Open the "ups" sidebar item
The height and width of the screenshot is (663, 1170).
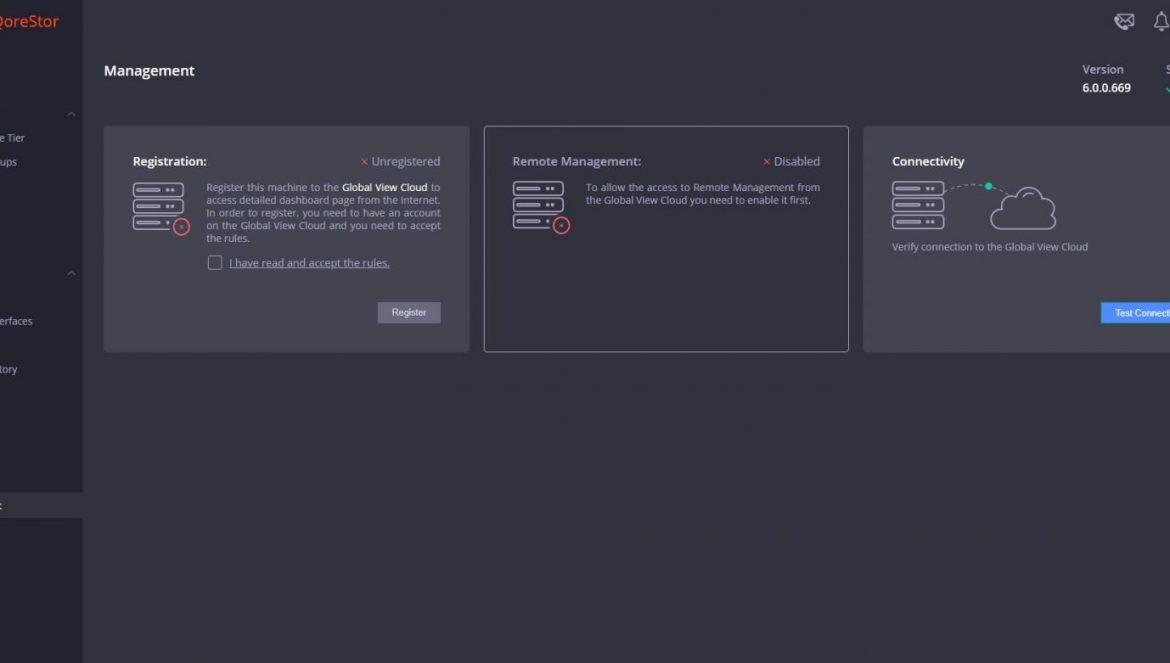click(x=8, y=162)
